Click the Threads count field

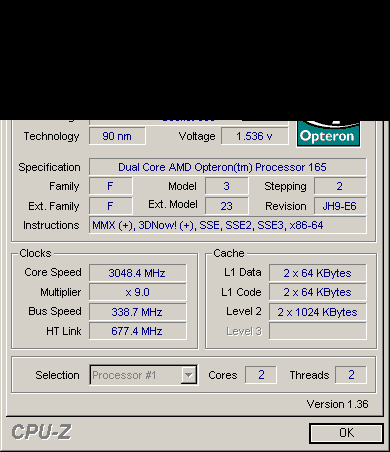[x=351, y=375]
